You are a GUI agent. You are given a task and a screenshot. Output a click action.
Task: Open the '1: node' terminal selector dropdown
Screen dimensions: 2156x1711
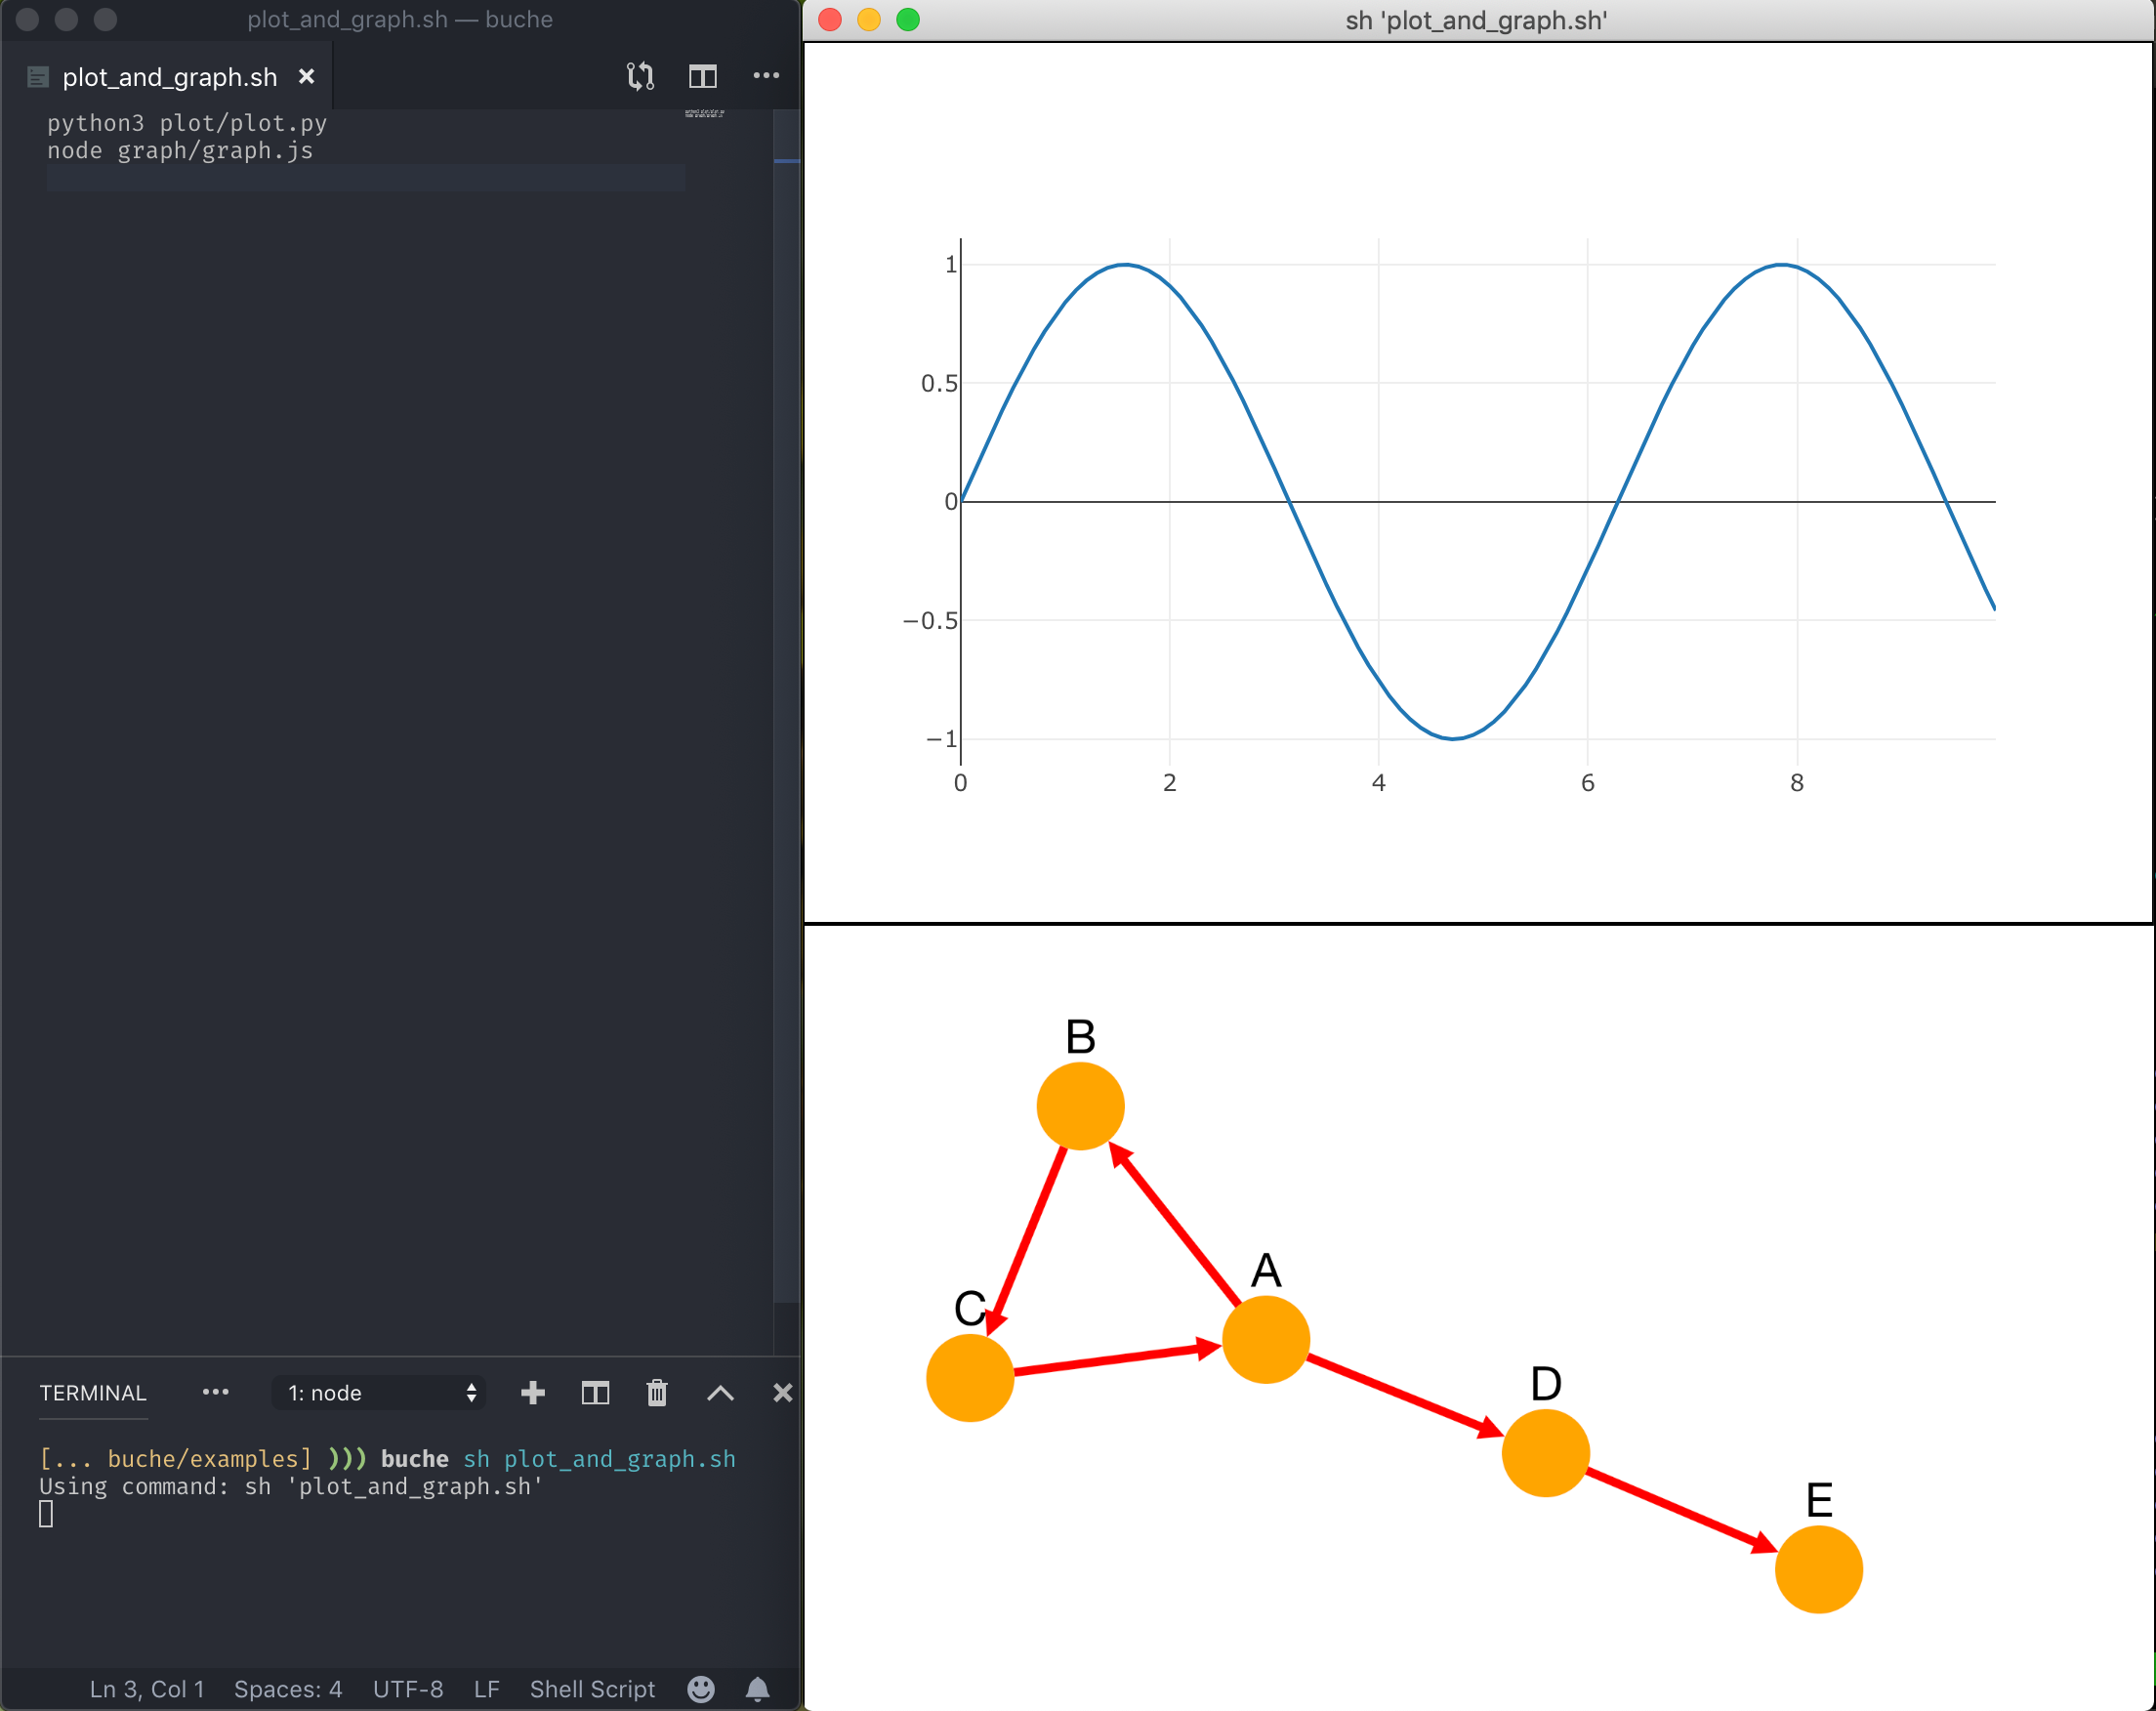tap(380, 1392)
